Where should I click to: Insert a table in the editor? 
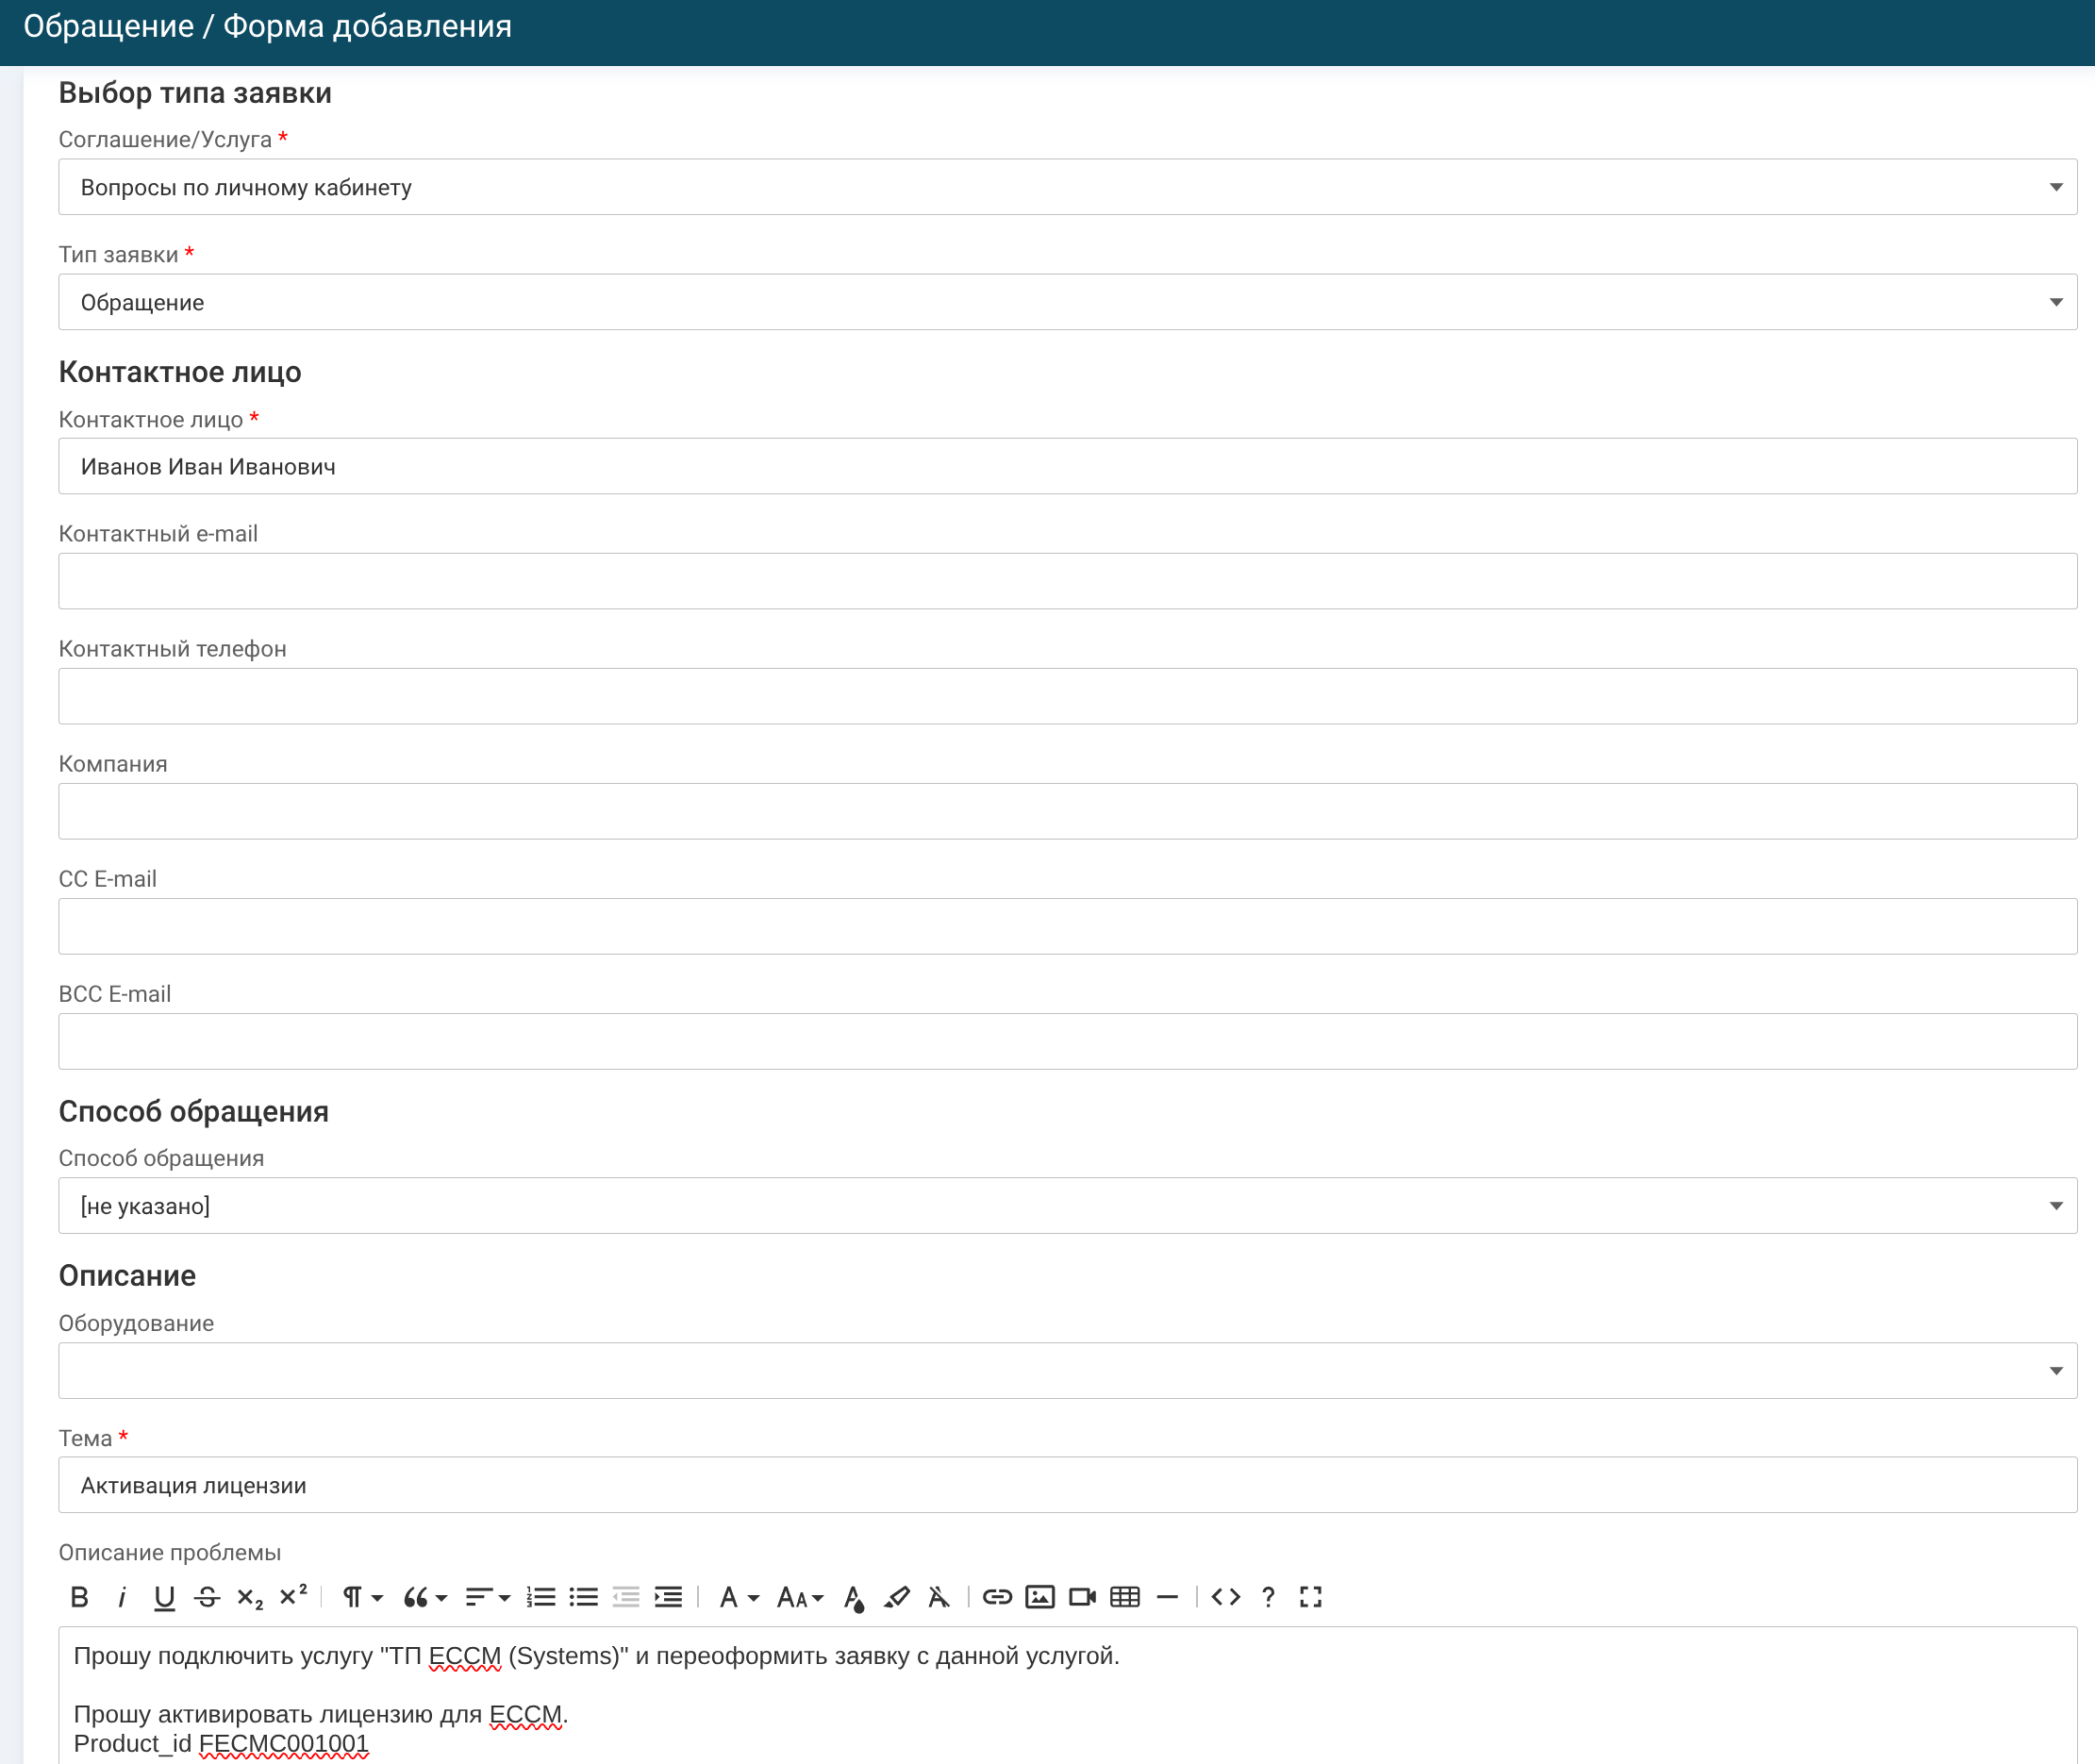1125,1597
